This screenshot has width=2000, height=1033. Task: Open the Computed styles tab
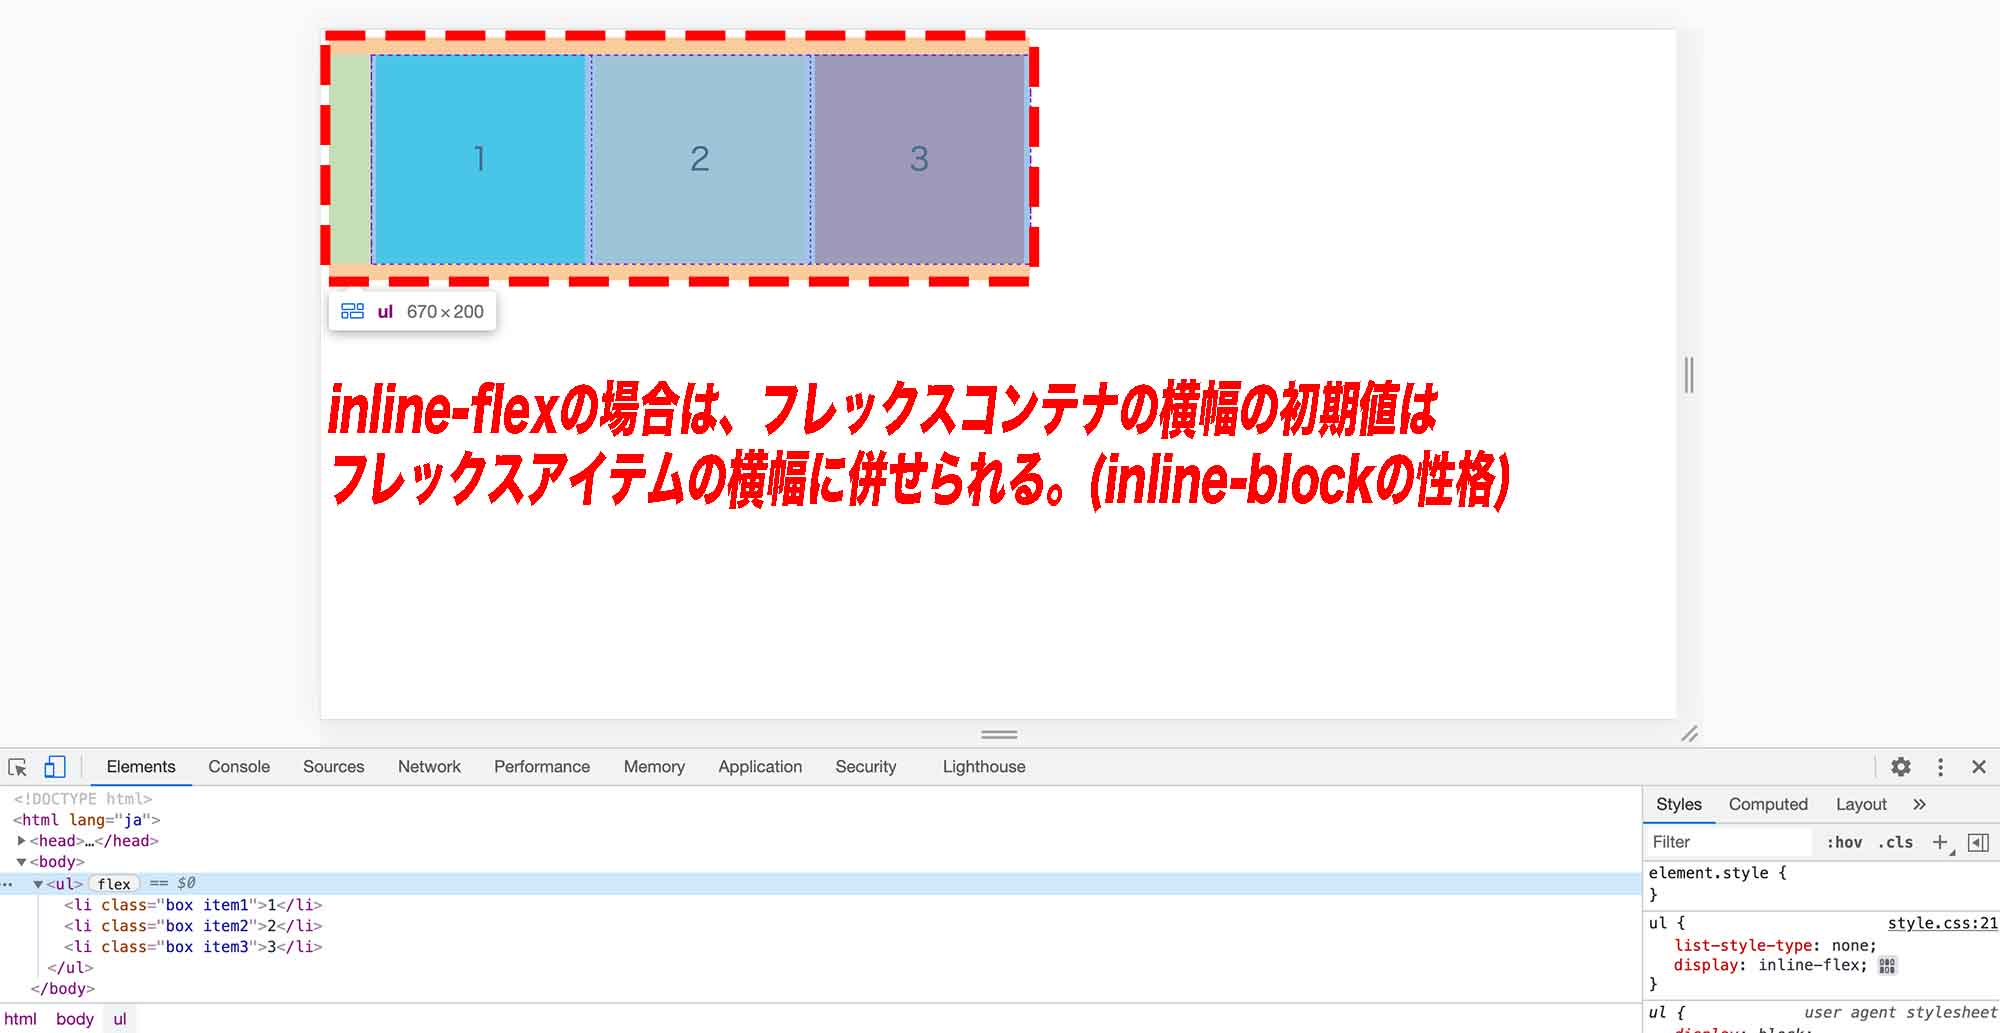(1768, 804)
